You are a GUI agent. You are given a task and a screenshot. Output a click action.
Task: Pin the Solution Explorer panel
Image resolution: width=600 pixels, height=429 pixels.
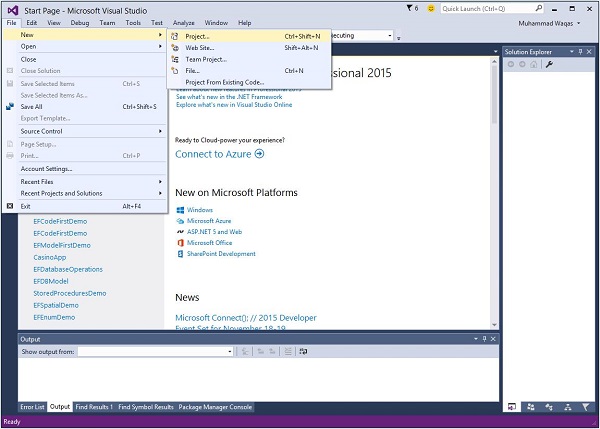pos(580,50)
